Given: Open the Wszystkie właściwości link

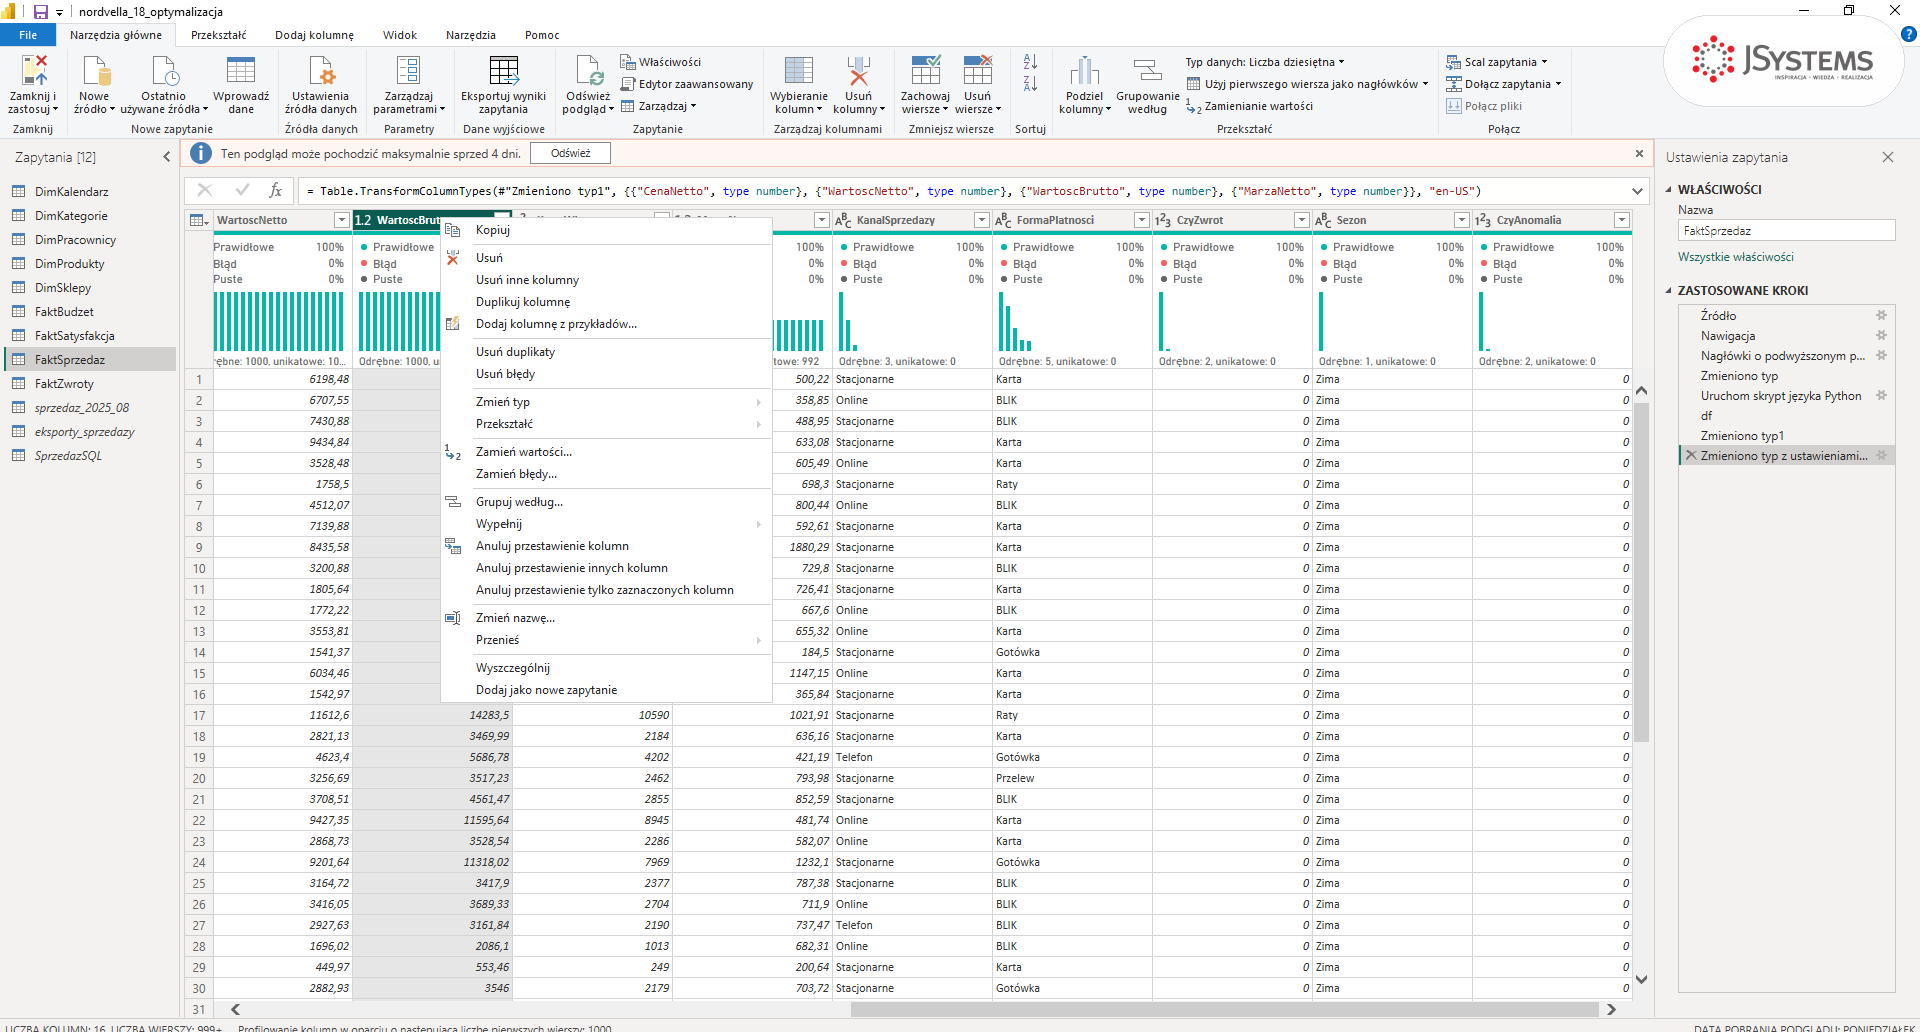Looking at the screenshot, I should [1735, 257].
